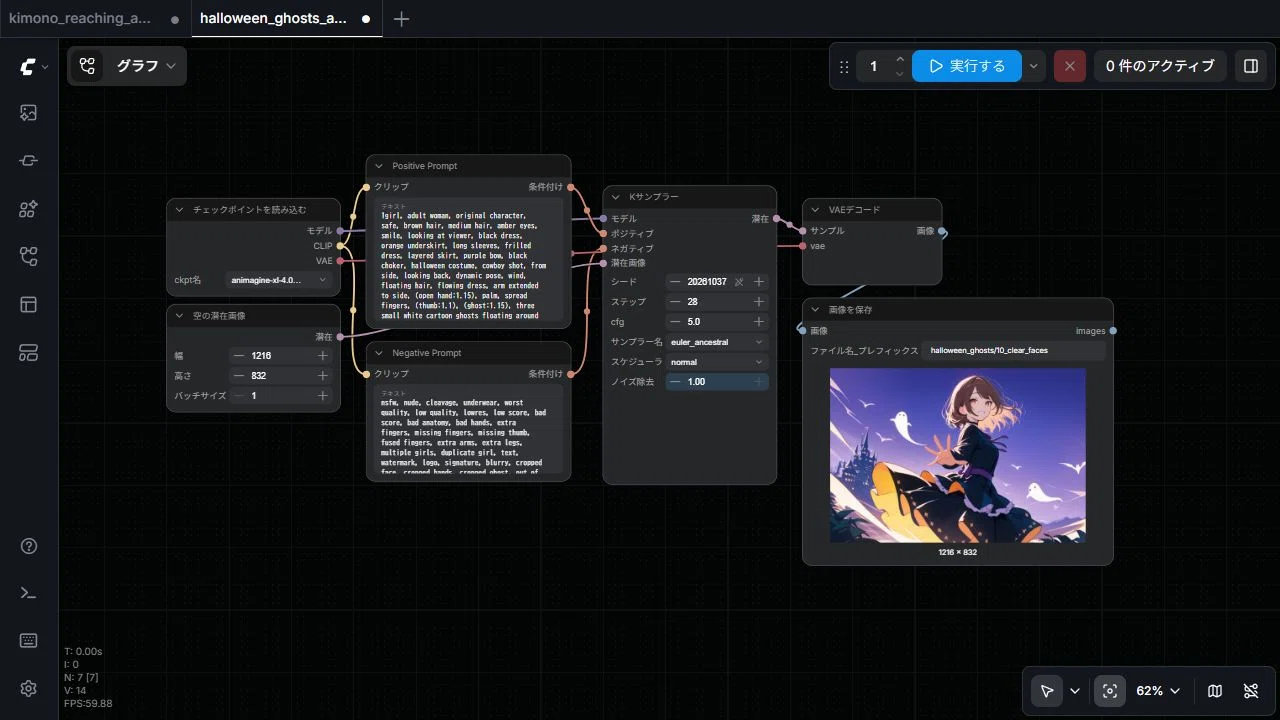
Task: Increase ステップ count with plus
Action: [759, 302]
